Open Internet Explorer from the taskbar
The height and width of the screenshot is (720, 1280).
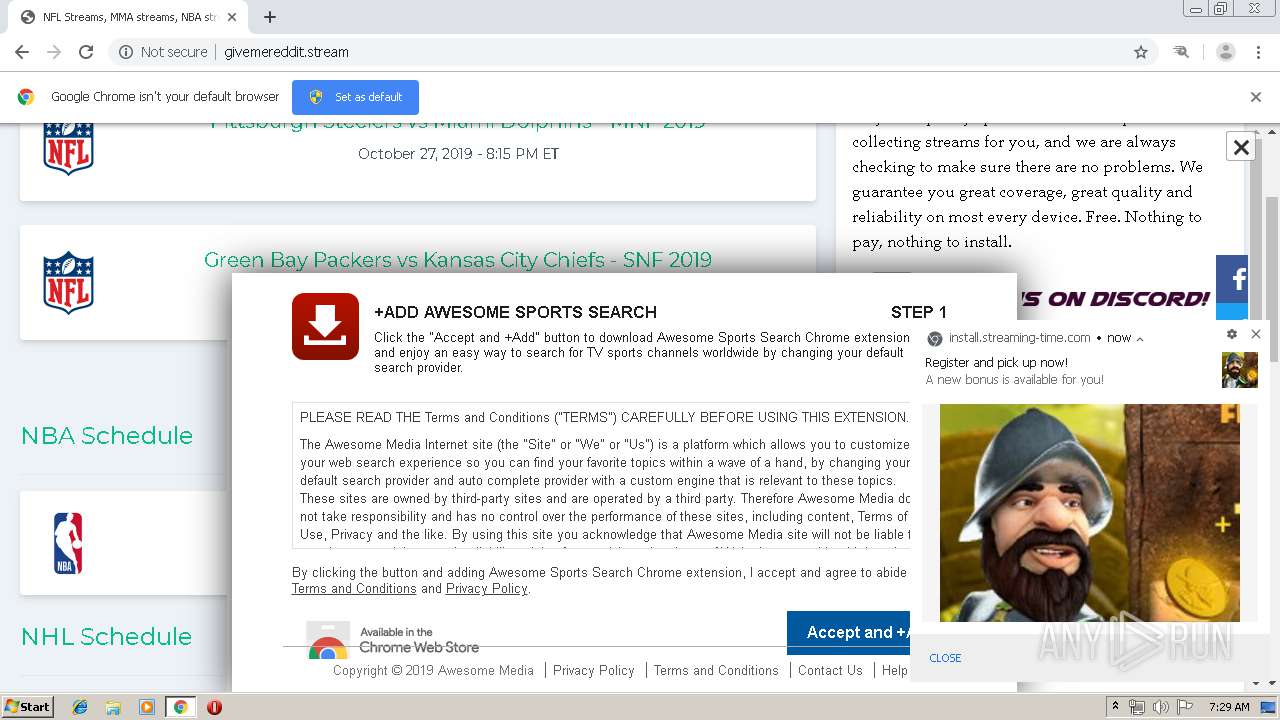[80, 707]
